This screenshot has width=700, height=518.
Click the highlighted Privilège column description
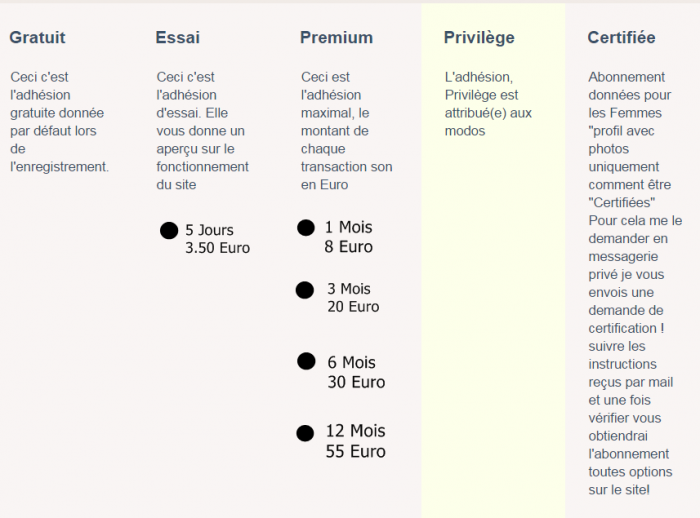click(x=488, y=104)
